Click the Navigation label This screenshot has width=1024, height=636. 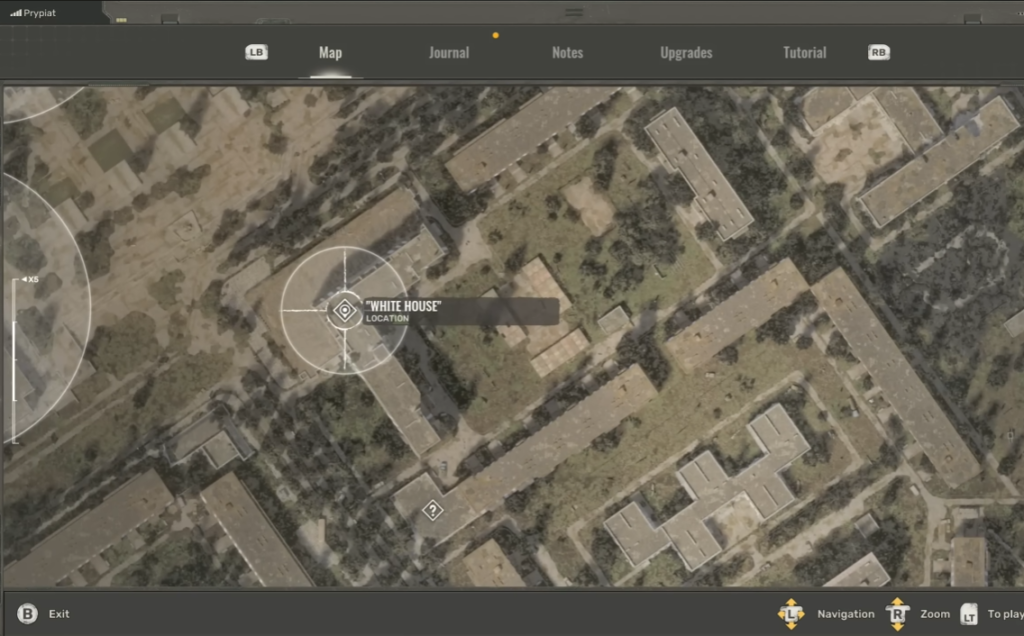pyautogui.click(x=845, y=614)
